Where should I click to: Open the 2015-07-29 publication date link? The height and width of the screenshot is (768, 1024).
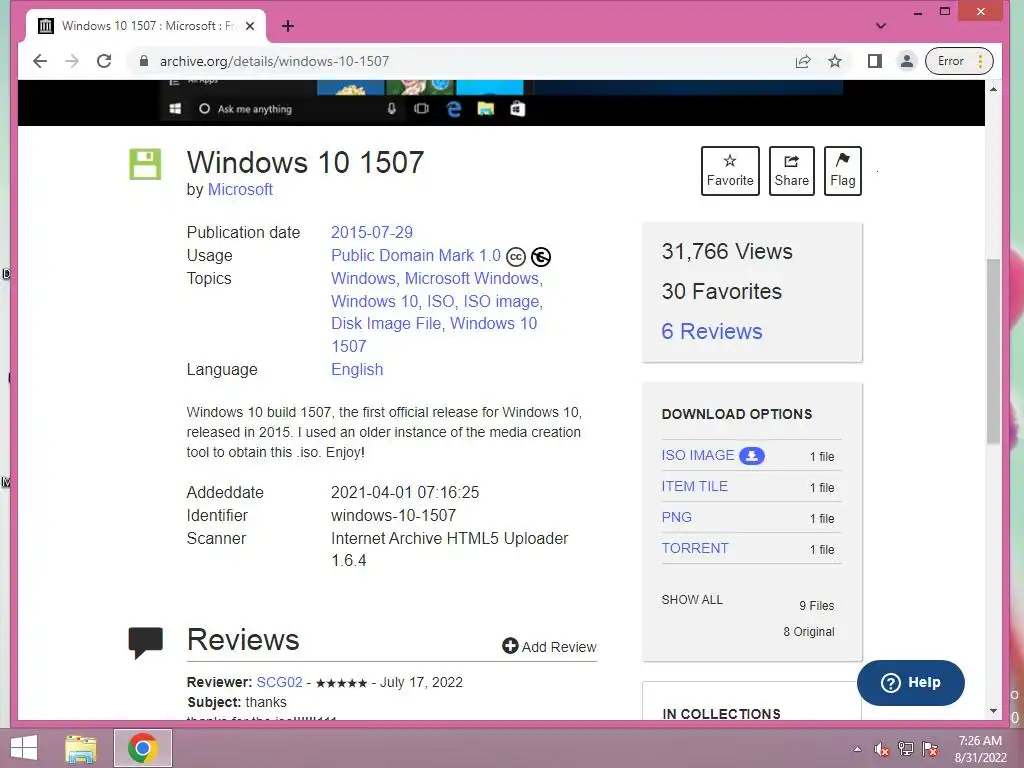pos(372,232)
